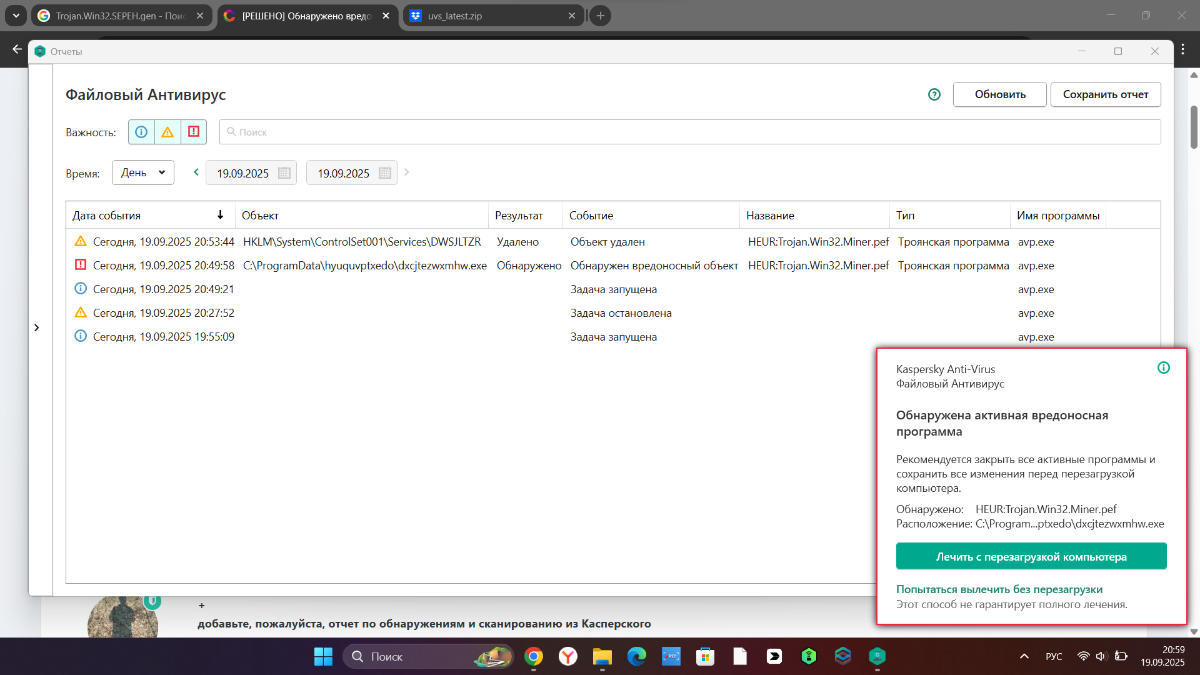Viewport: 1200px width, 675px height.
Task: Switch the РУС input language indicator
Action: coord(1054,656)
